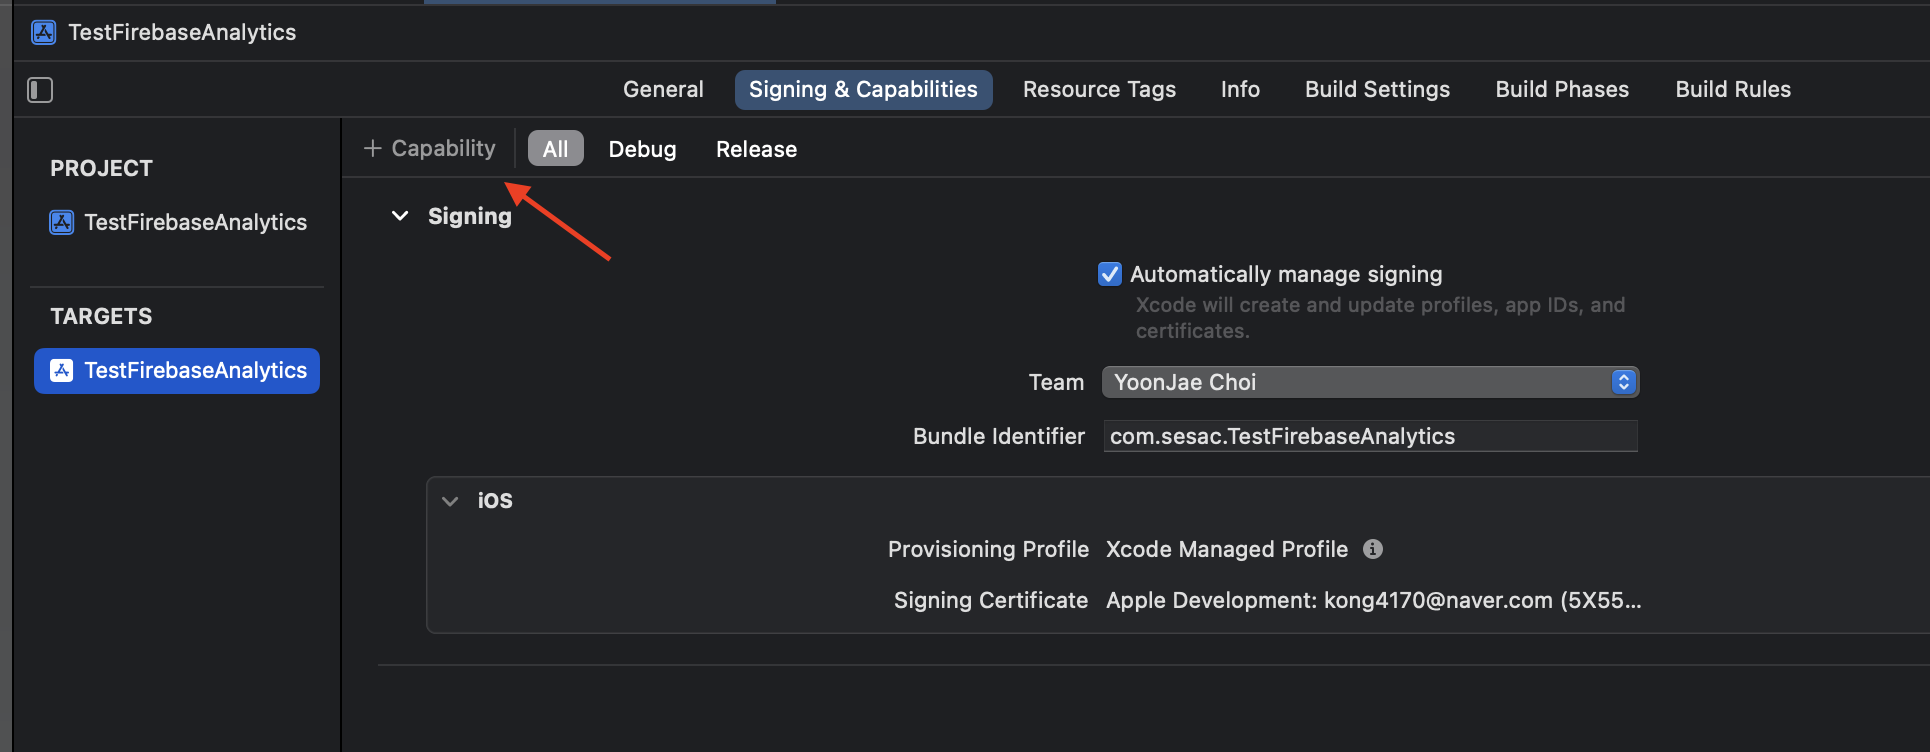Click the Signing section heading
Image resolution: width=1930 pixels, height=752 pixels.
469,216
